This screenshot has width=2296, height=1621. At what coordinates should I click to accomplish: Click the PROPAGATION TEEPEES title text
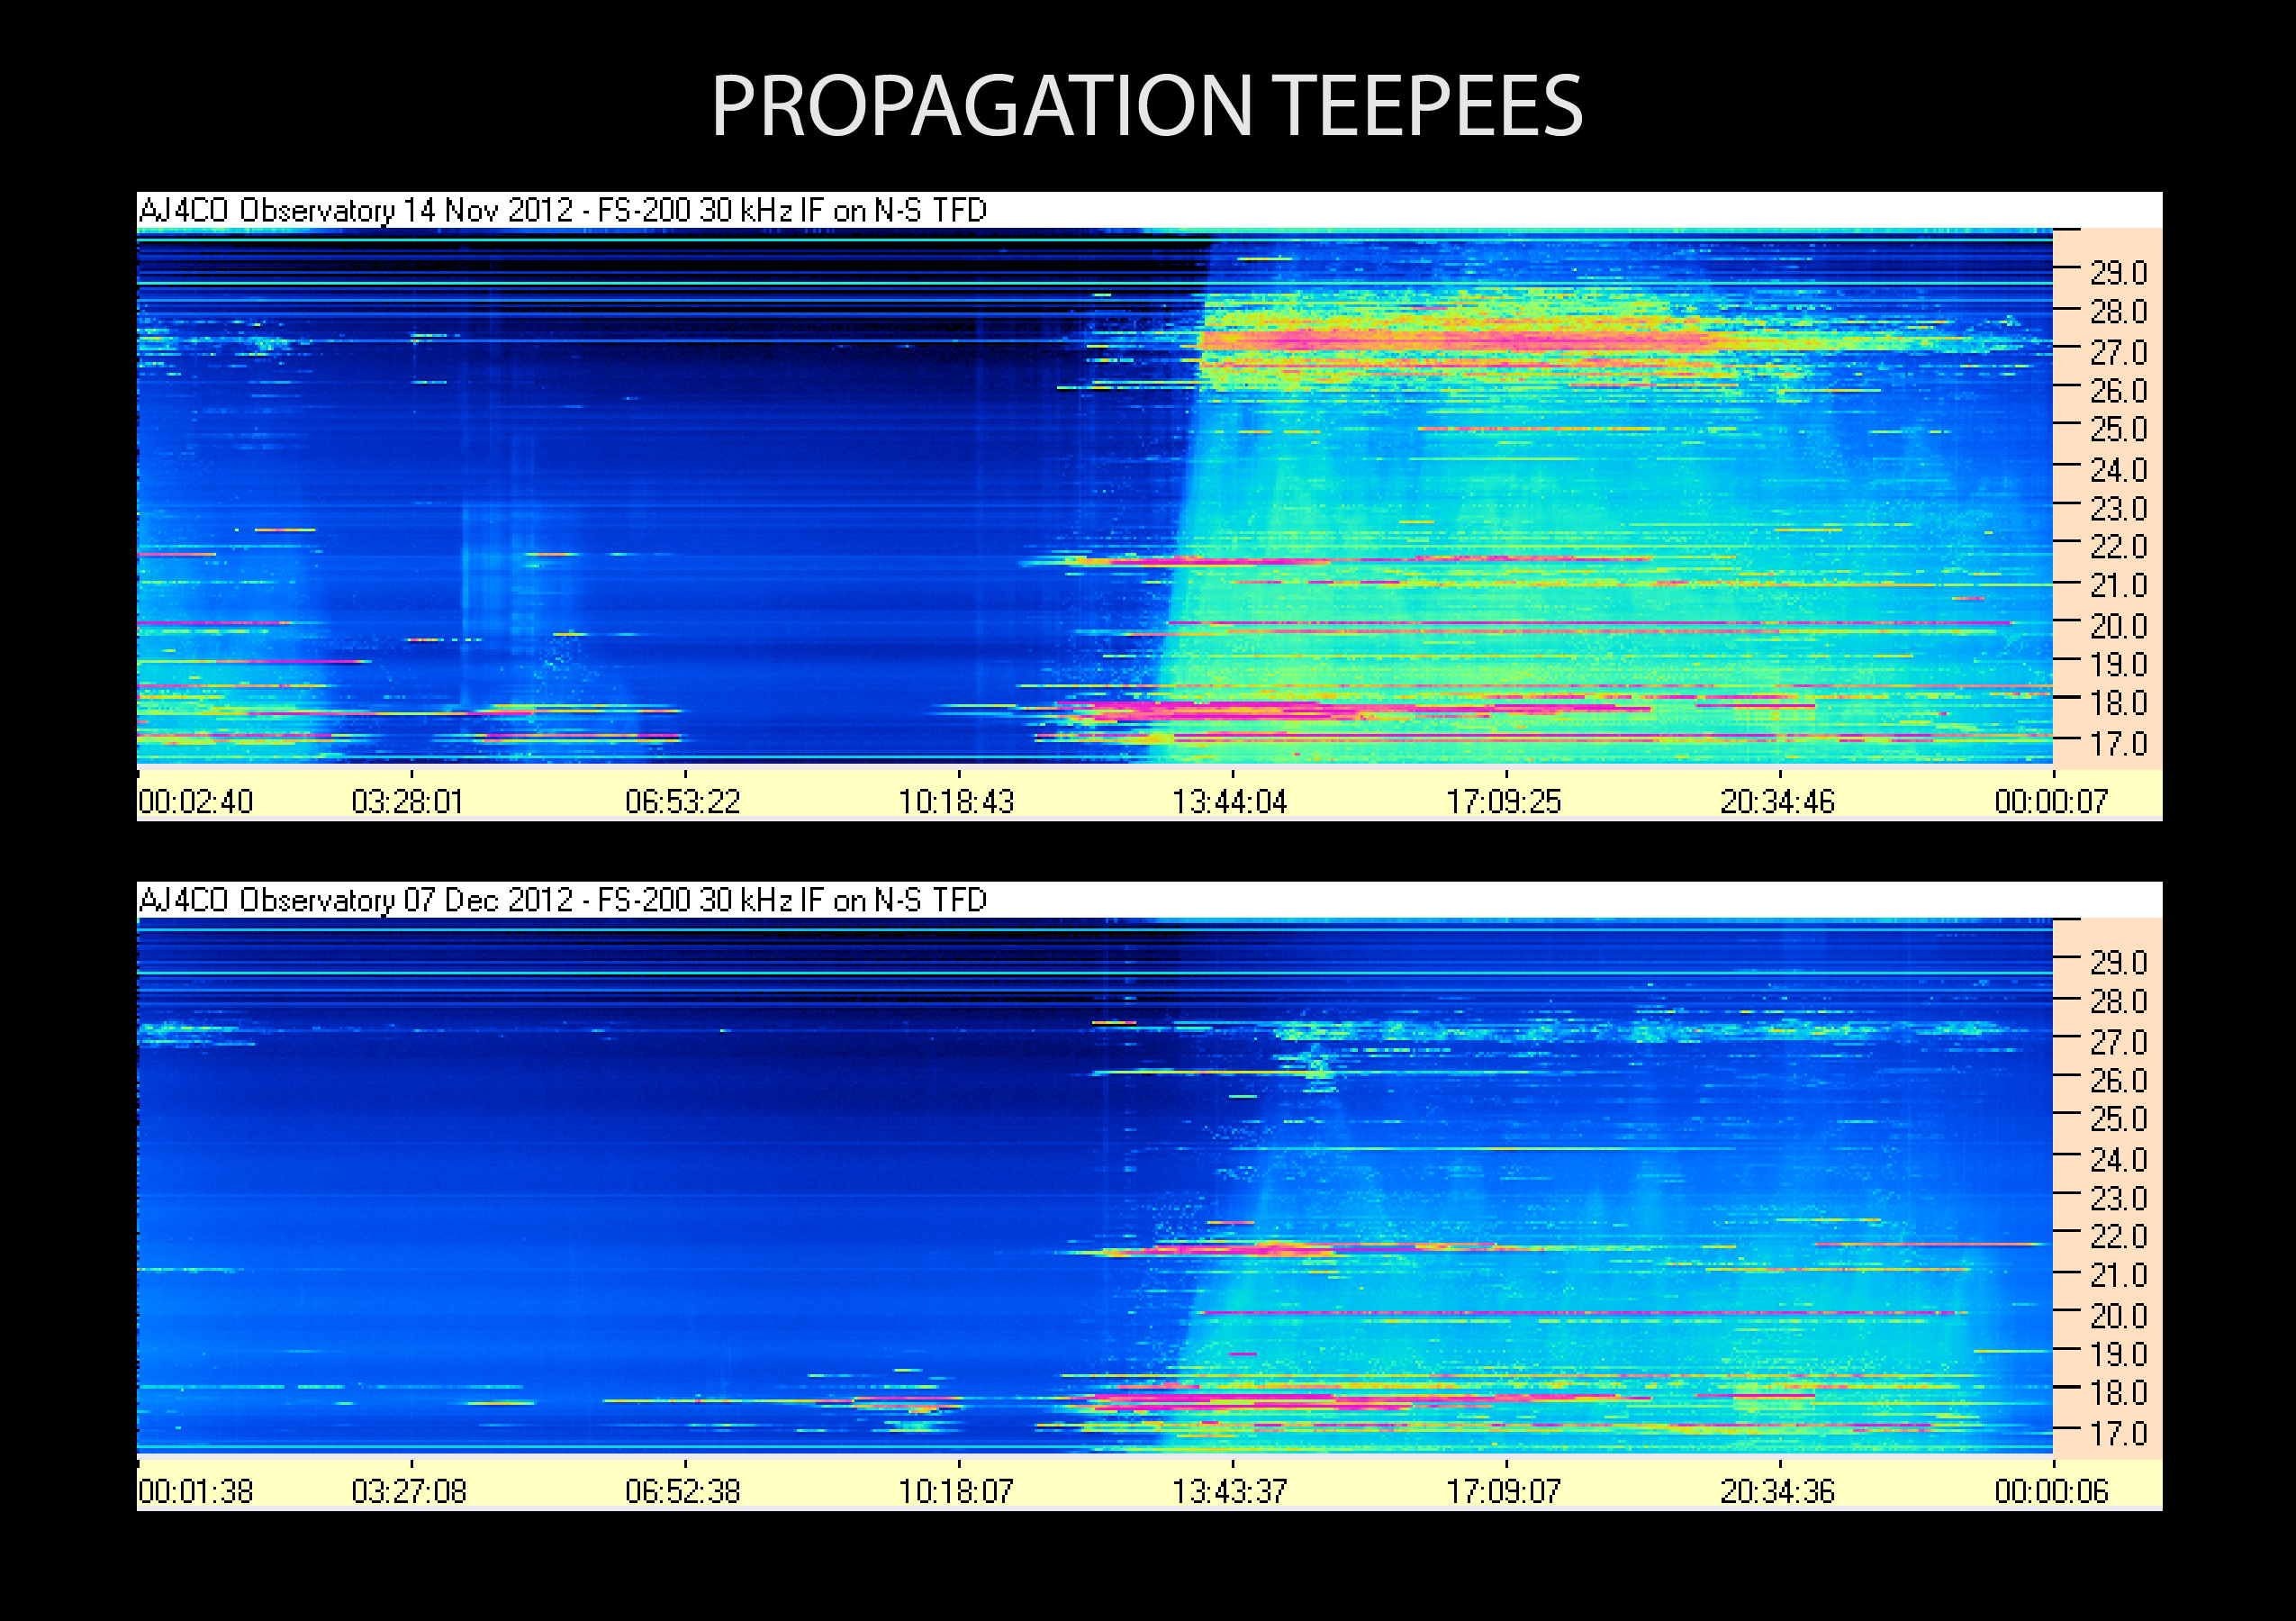pyautogui.click(x=1146, y=107)
